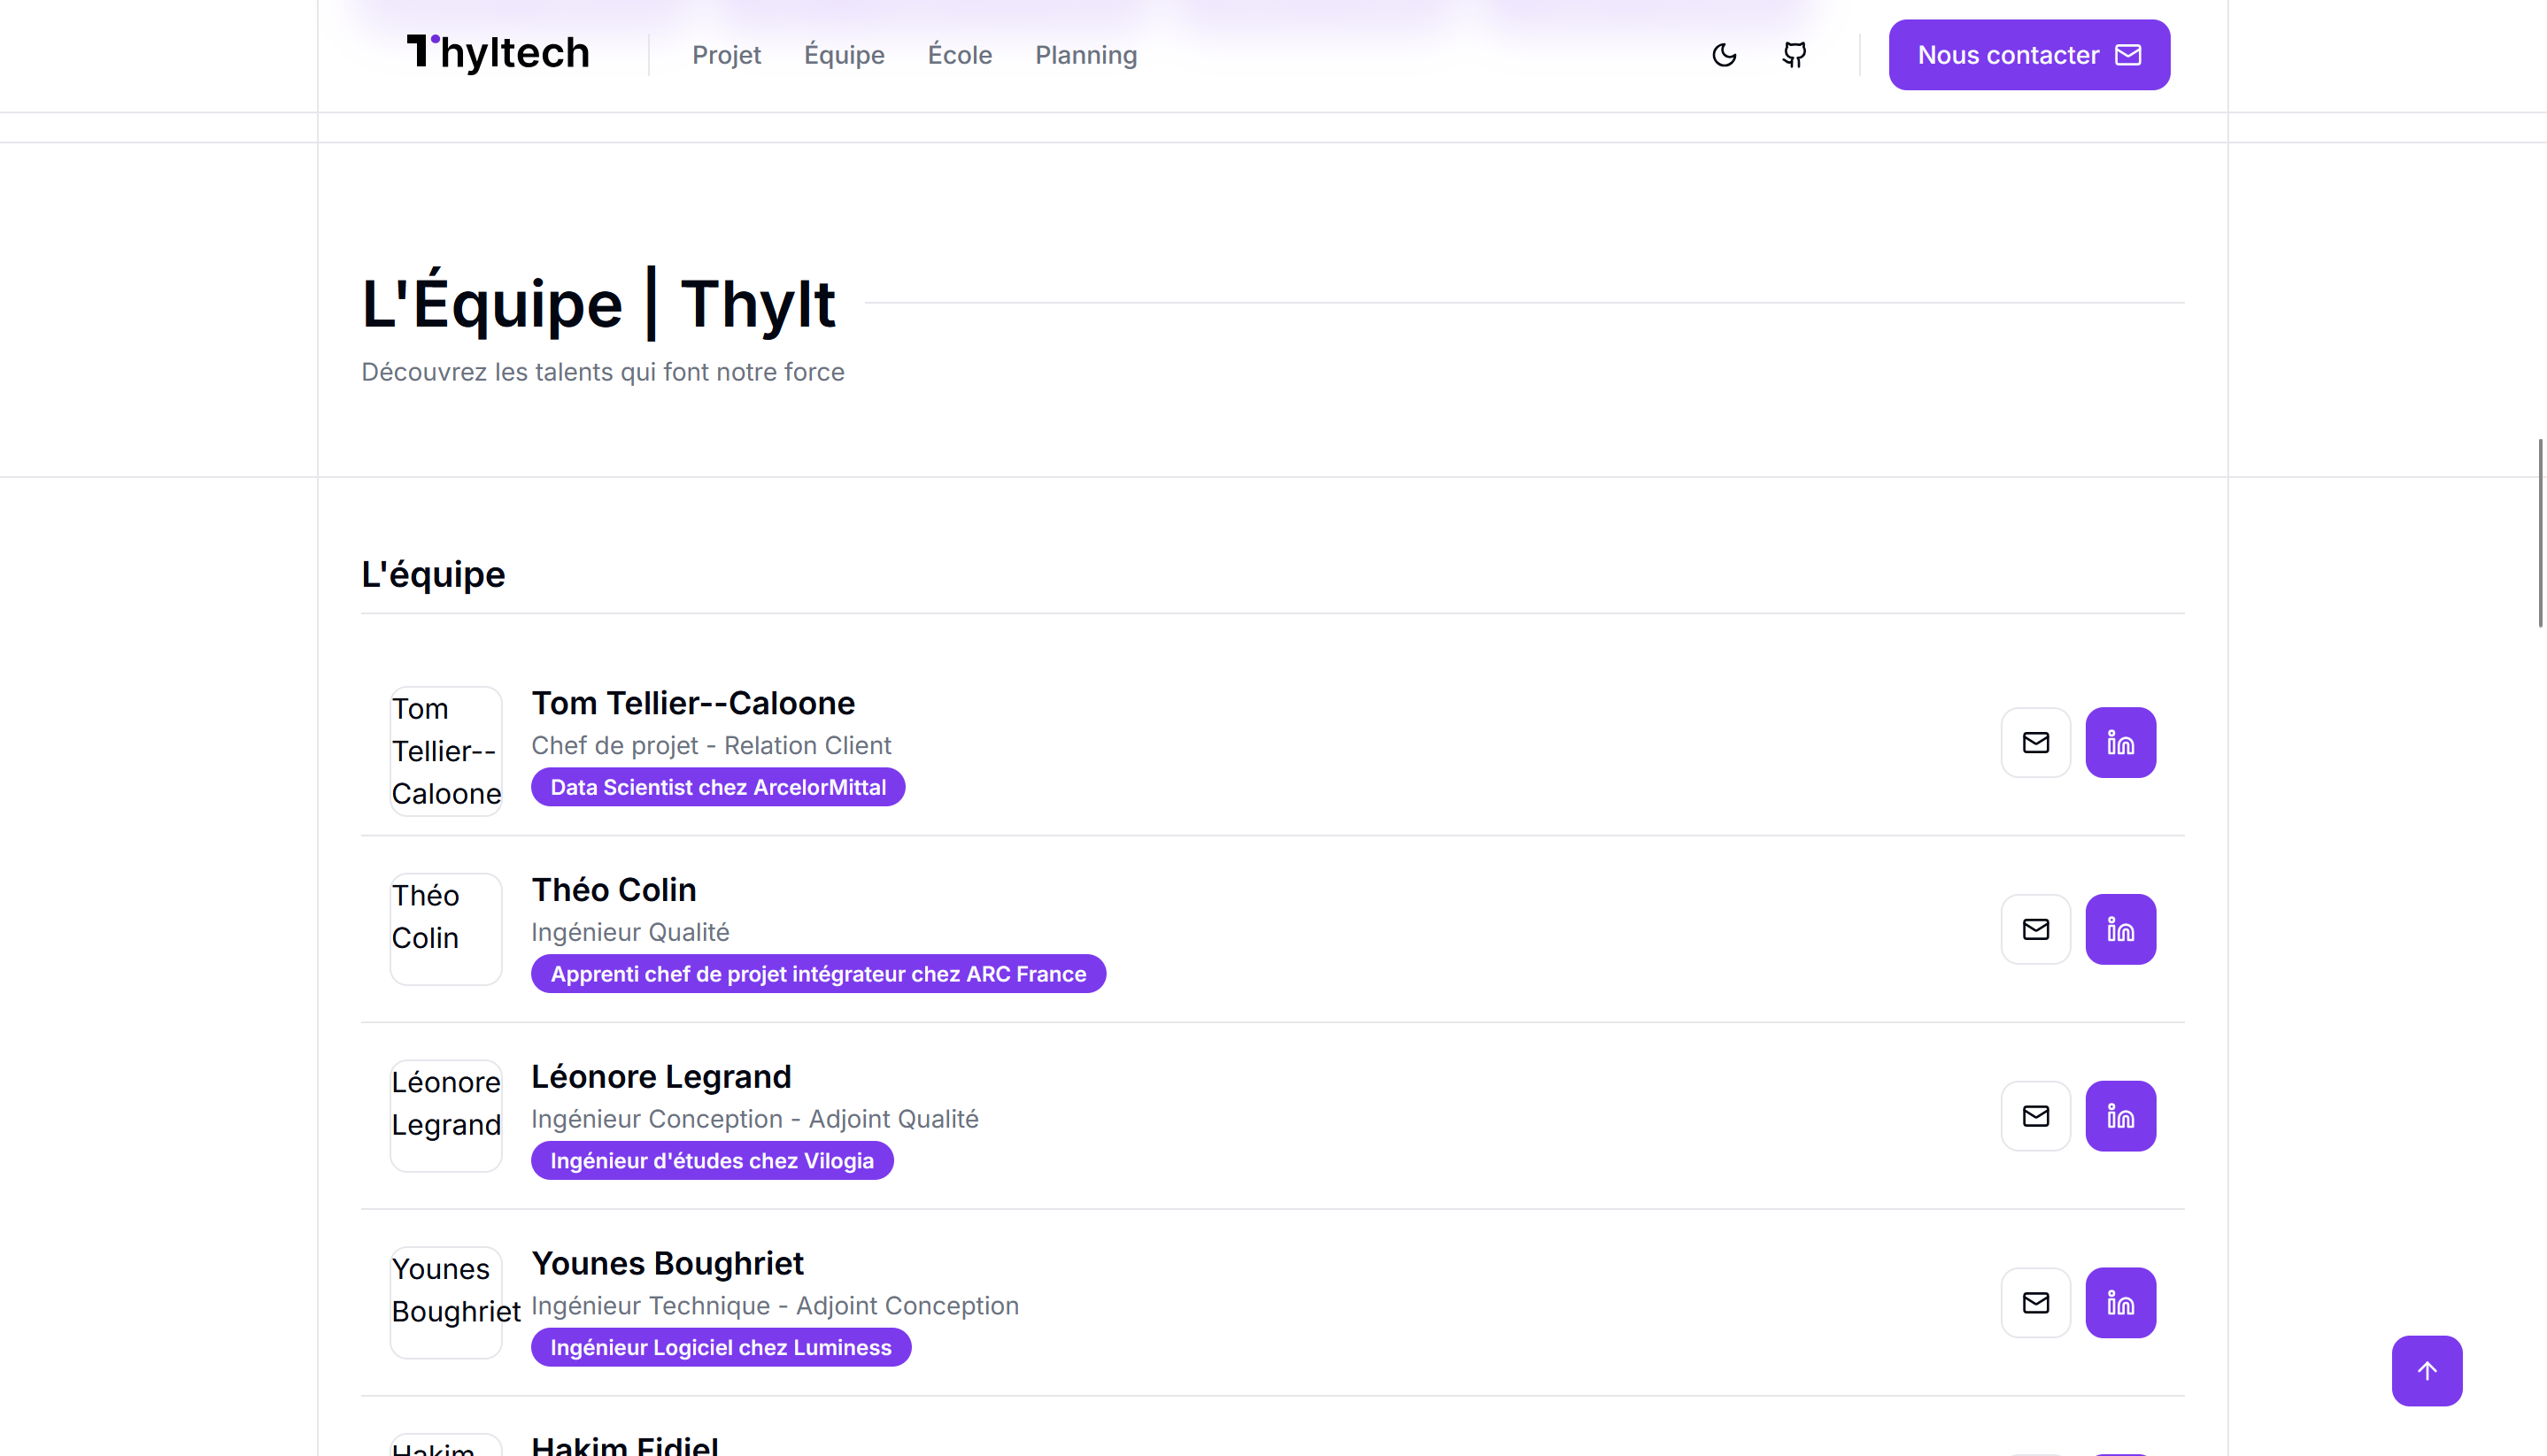Click email icon for Théo Colin
The width and height of the screenshot is (2547, 1456).
pos(2035,929)
